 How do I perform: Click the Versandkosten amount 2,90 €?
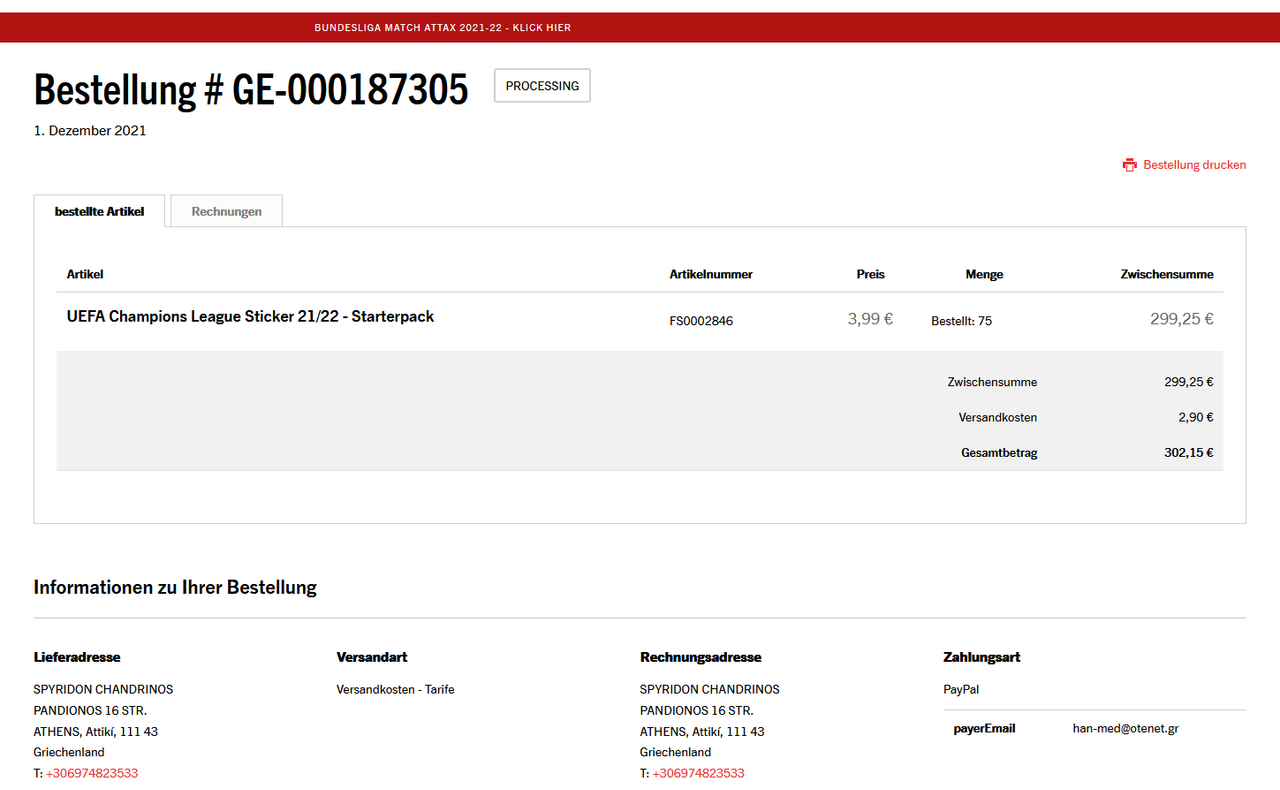point(1195,417)
